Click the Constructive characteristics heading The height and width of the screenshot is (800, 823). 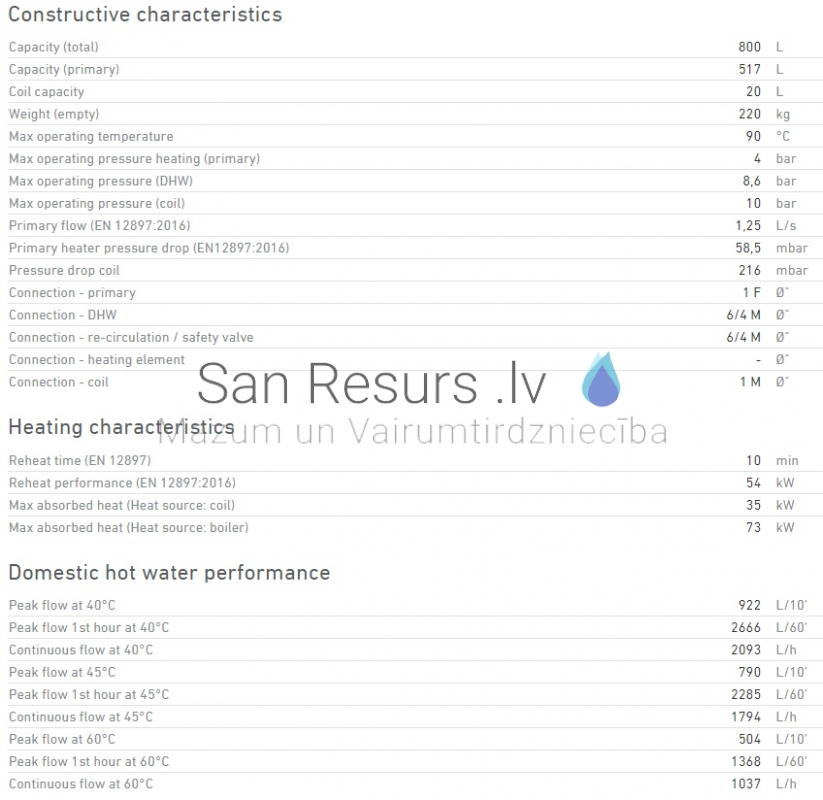coord(145,14)
